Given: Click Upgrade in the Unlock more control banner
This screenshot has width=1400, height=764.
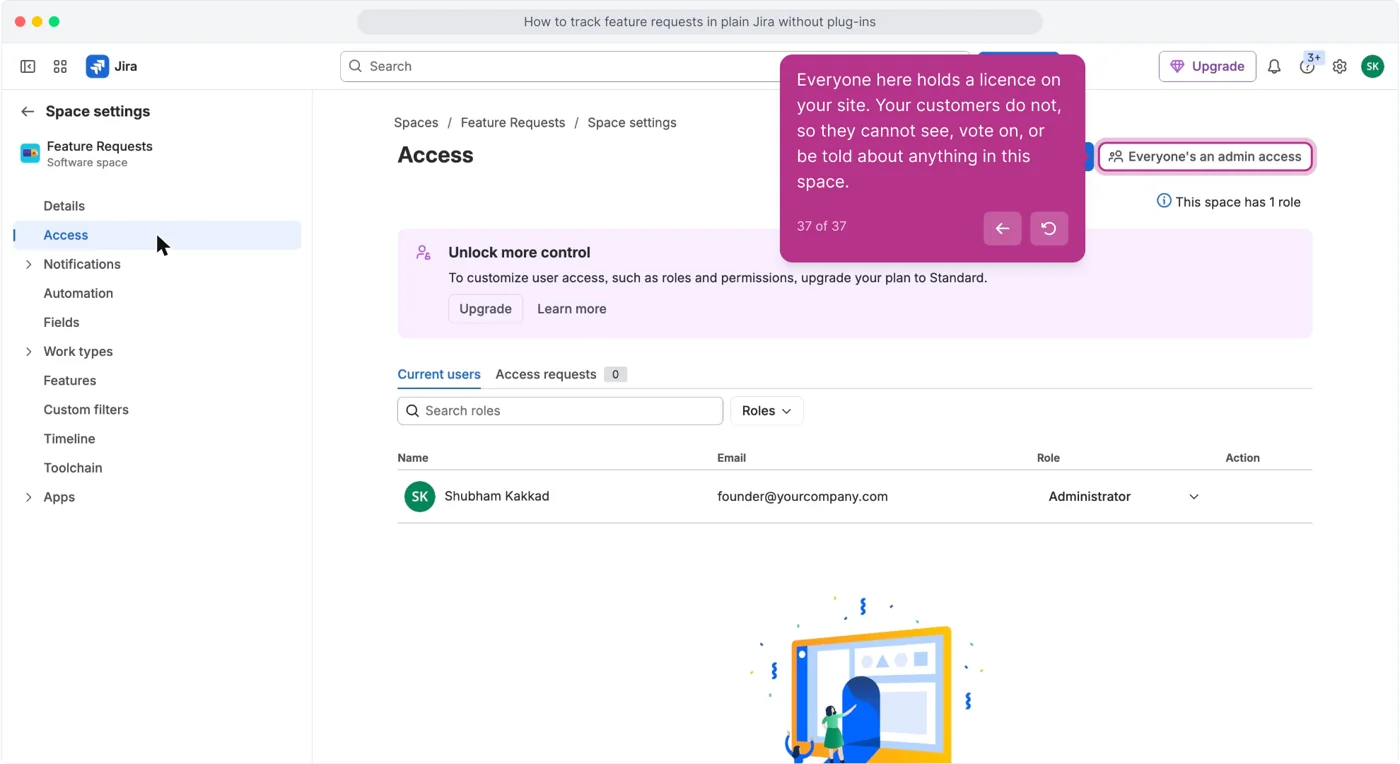Looking at the screenshot, I should click(x=485, y=309).
